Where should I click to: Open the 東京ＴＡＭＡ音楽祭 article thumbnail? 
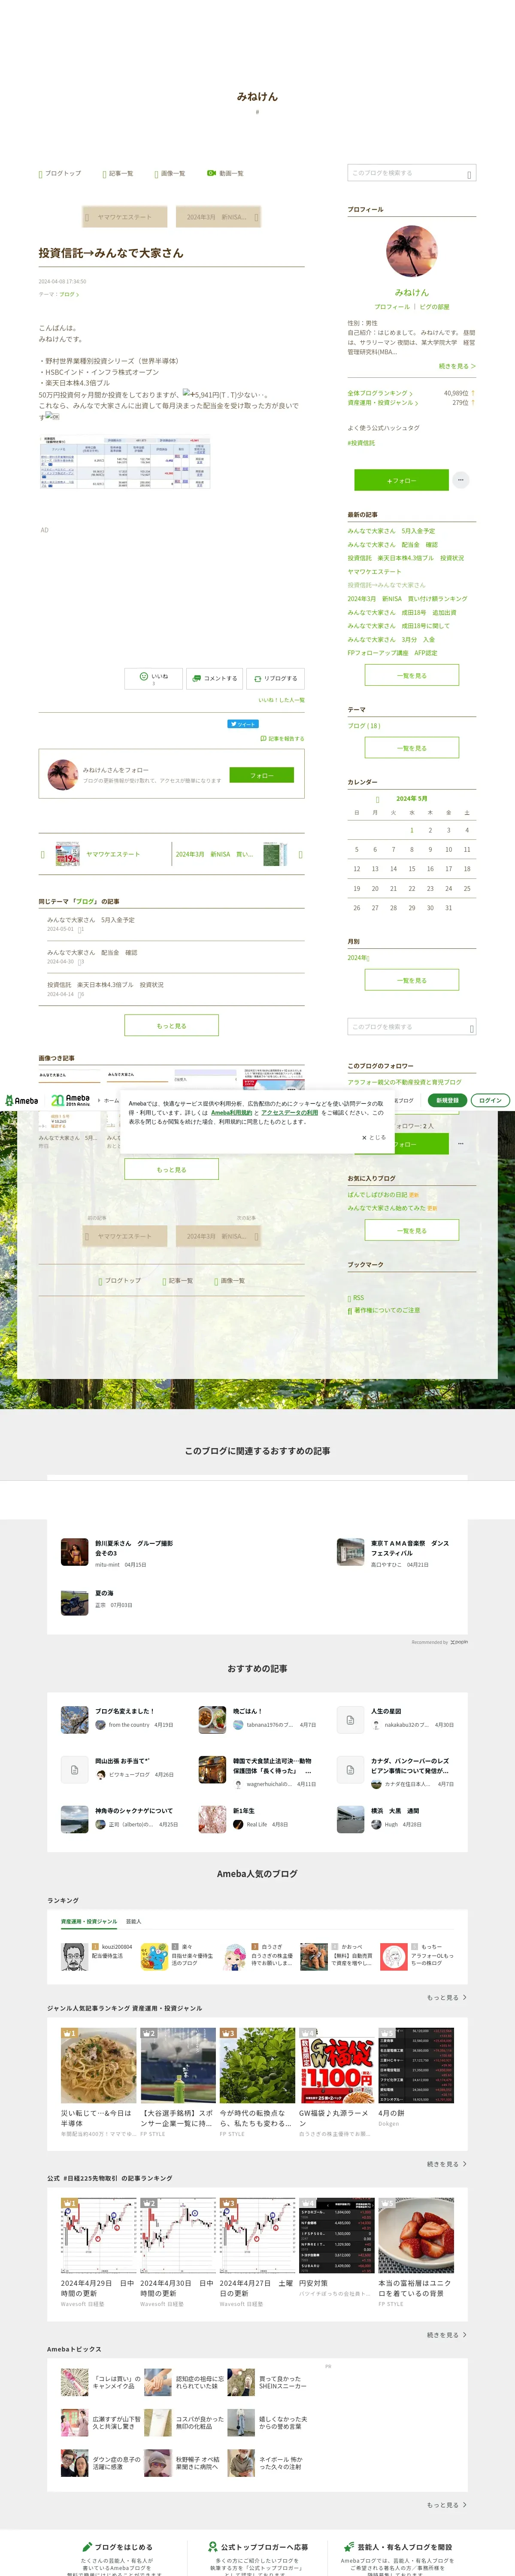click(x=351, y=1551)
